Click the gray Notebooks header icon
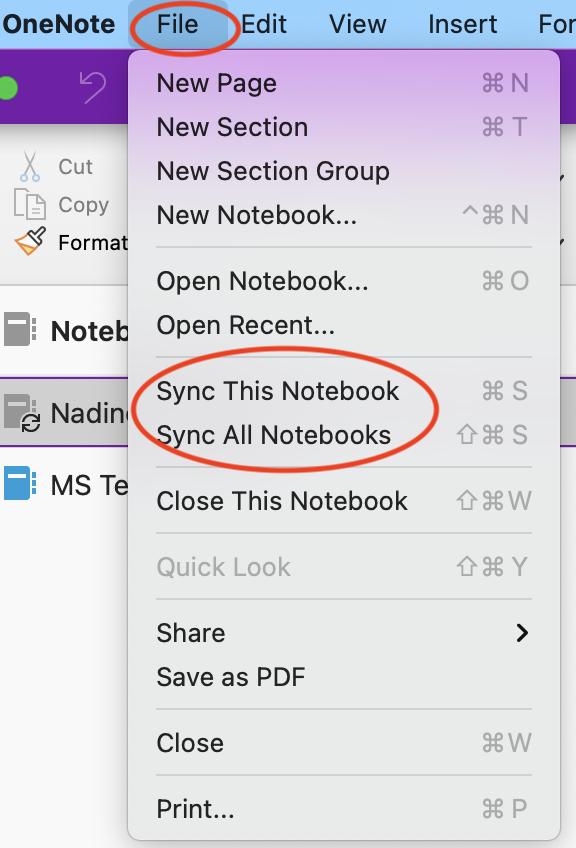This screenshot has width=576, height=848. [20, 329]
